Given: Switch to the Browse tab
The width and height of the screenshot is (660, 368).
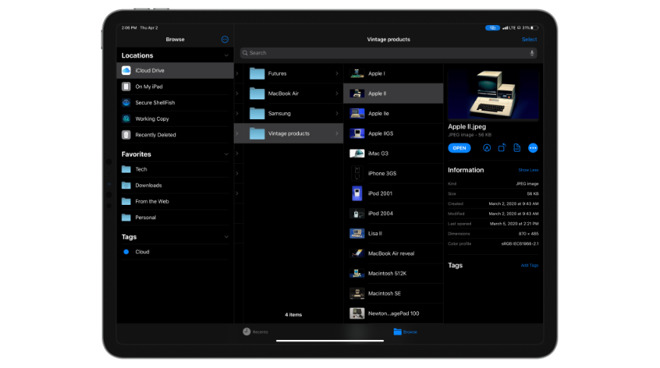Looking at the screenshot, I should click(x=405, y=332).
